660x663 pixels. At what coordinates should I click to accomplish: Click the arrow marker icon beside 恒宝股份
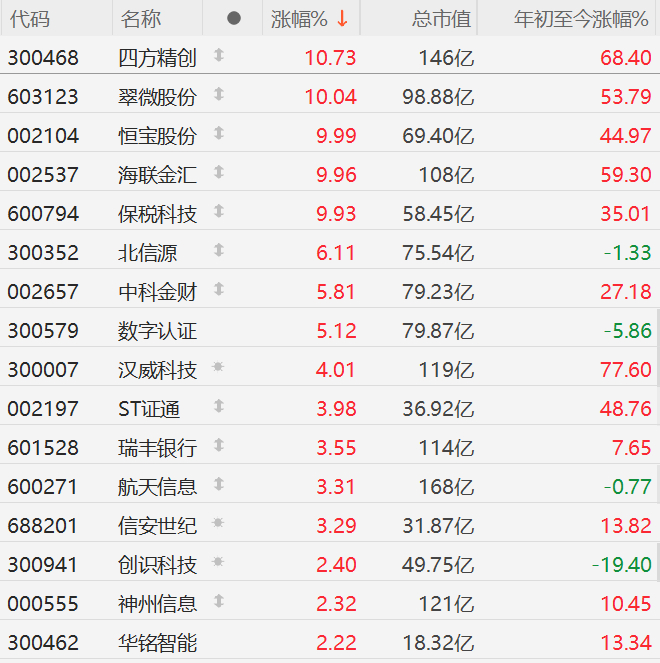click(x=219, y=133)
